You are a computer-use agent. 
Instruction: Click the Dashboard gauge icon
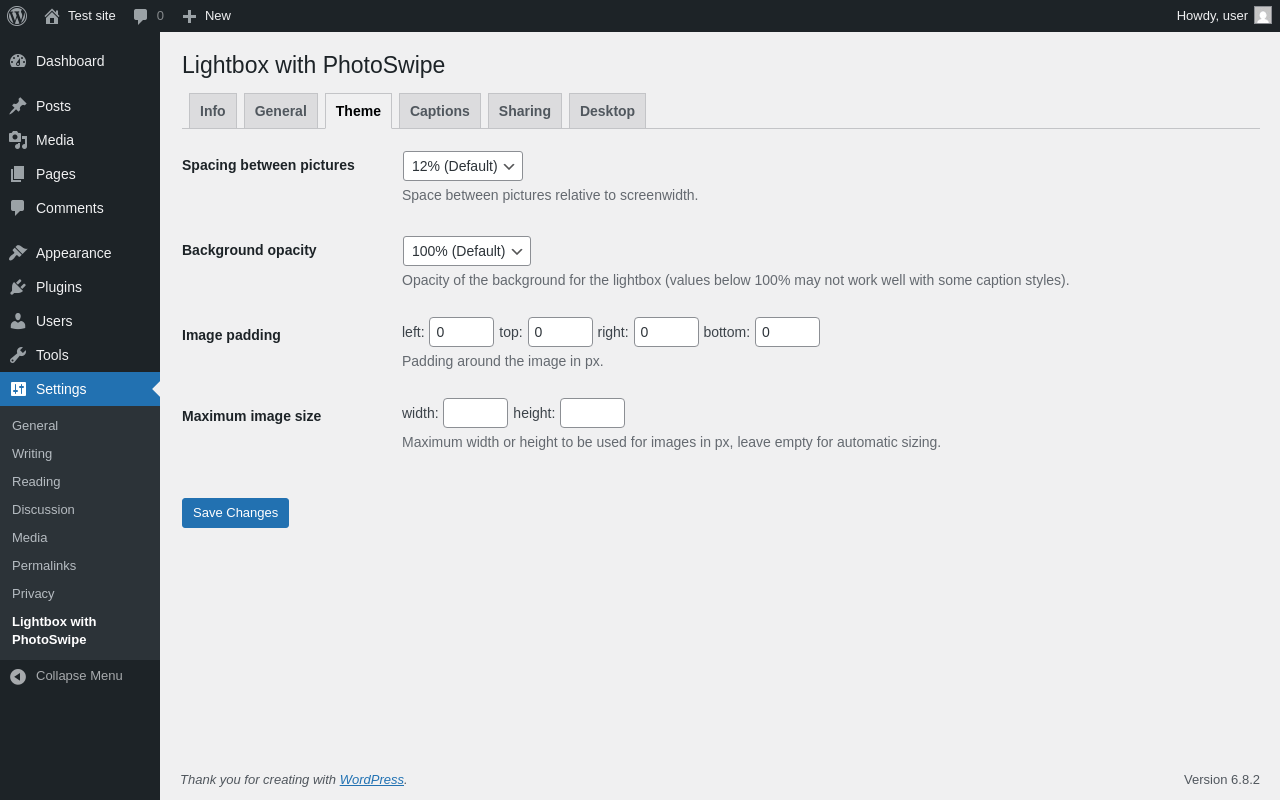18,61
